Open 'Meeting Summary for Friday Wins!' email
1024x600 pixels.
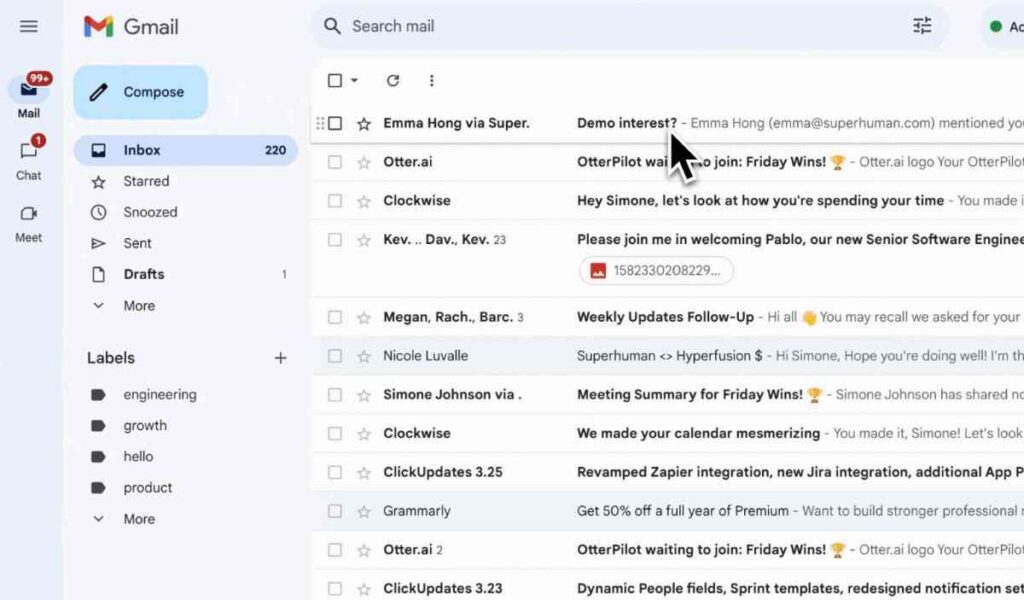pos(690,394)
